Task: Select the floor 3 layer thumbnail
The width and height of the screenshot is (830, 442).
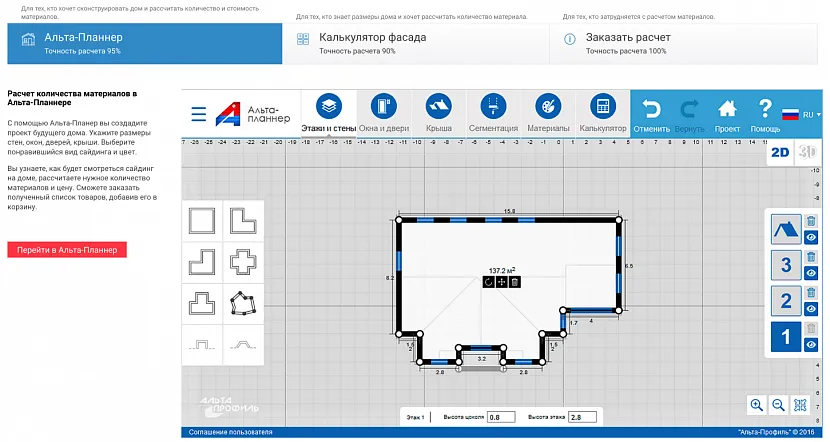Action: [785, 265]
